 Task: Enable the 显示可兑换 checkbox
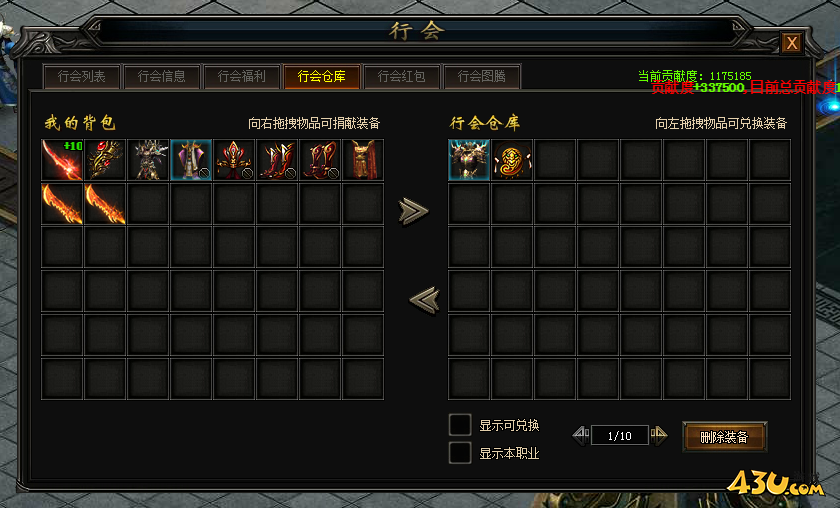point(460,425)
